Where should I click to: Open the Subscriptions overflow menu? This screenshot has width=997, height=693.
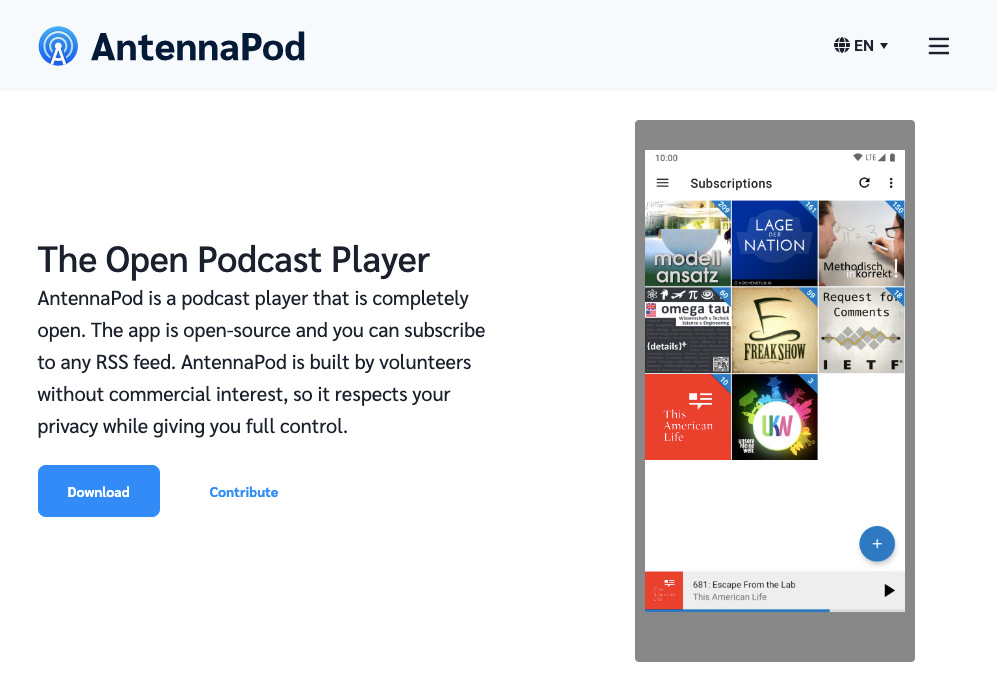point(891,183)
